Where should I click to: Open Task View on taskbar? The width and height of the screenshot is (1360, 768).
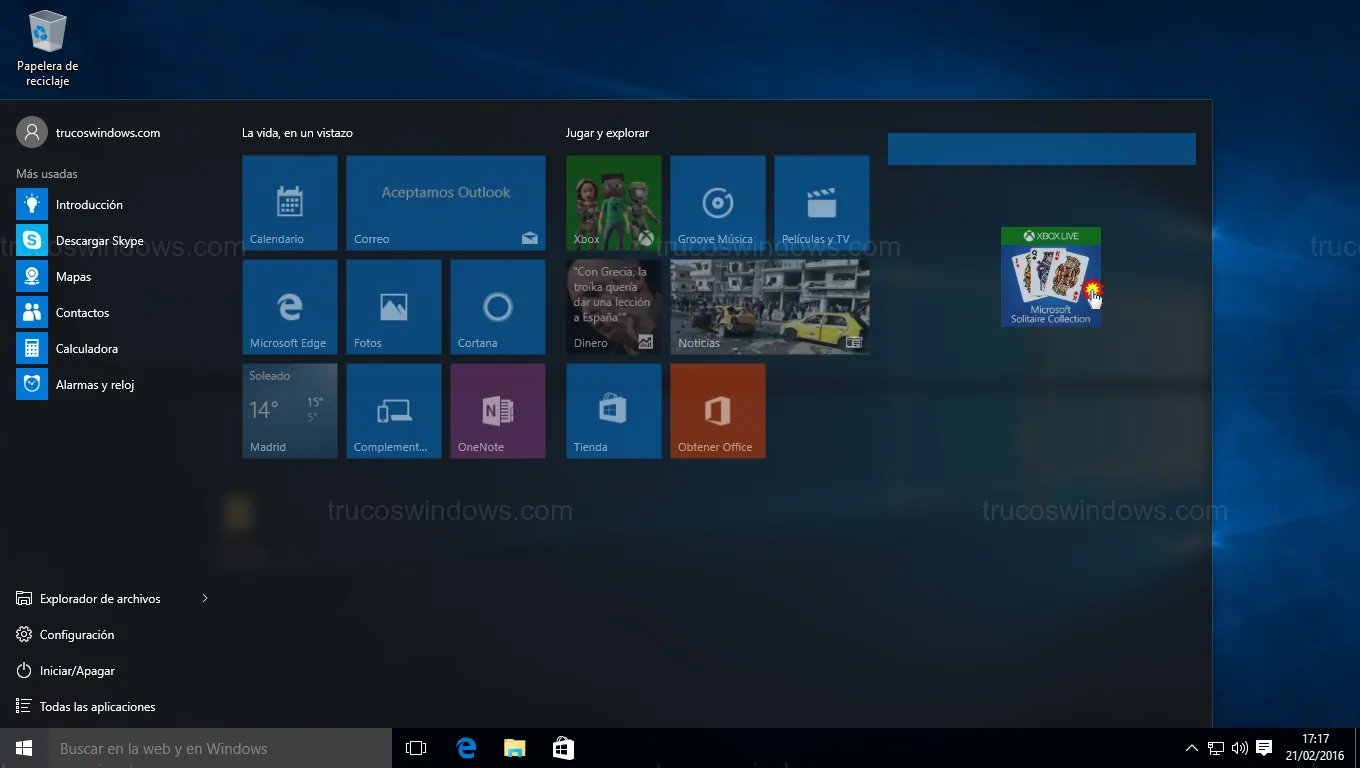[416, 748]
